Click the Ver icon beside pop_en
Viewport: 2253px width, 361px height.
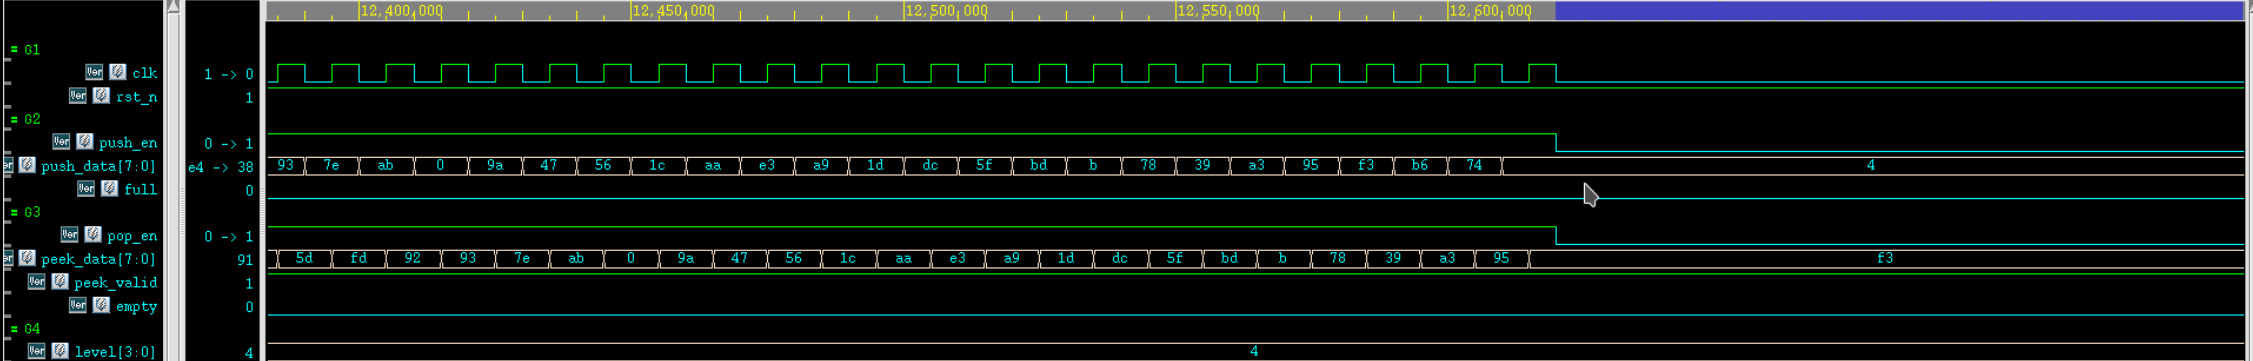pos(69,235)
